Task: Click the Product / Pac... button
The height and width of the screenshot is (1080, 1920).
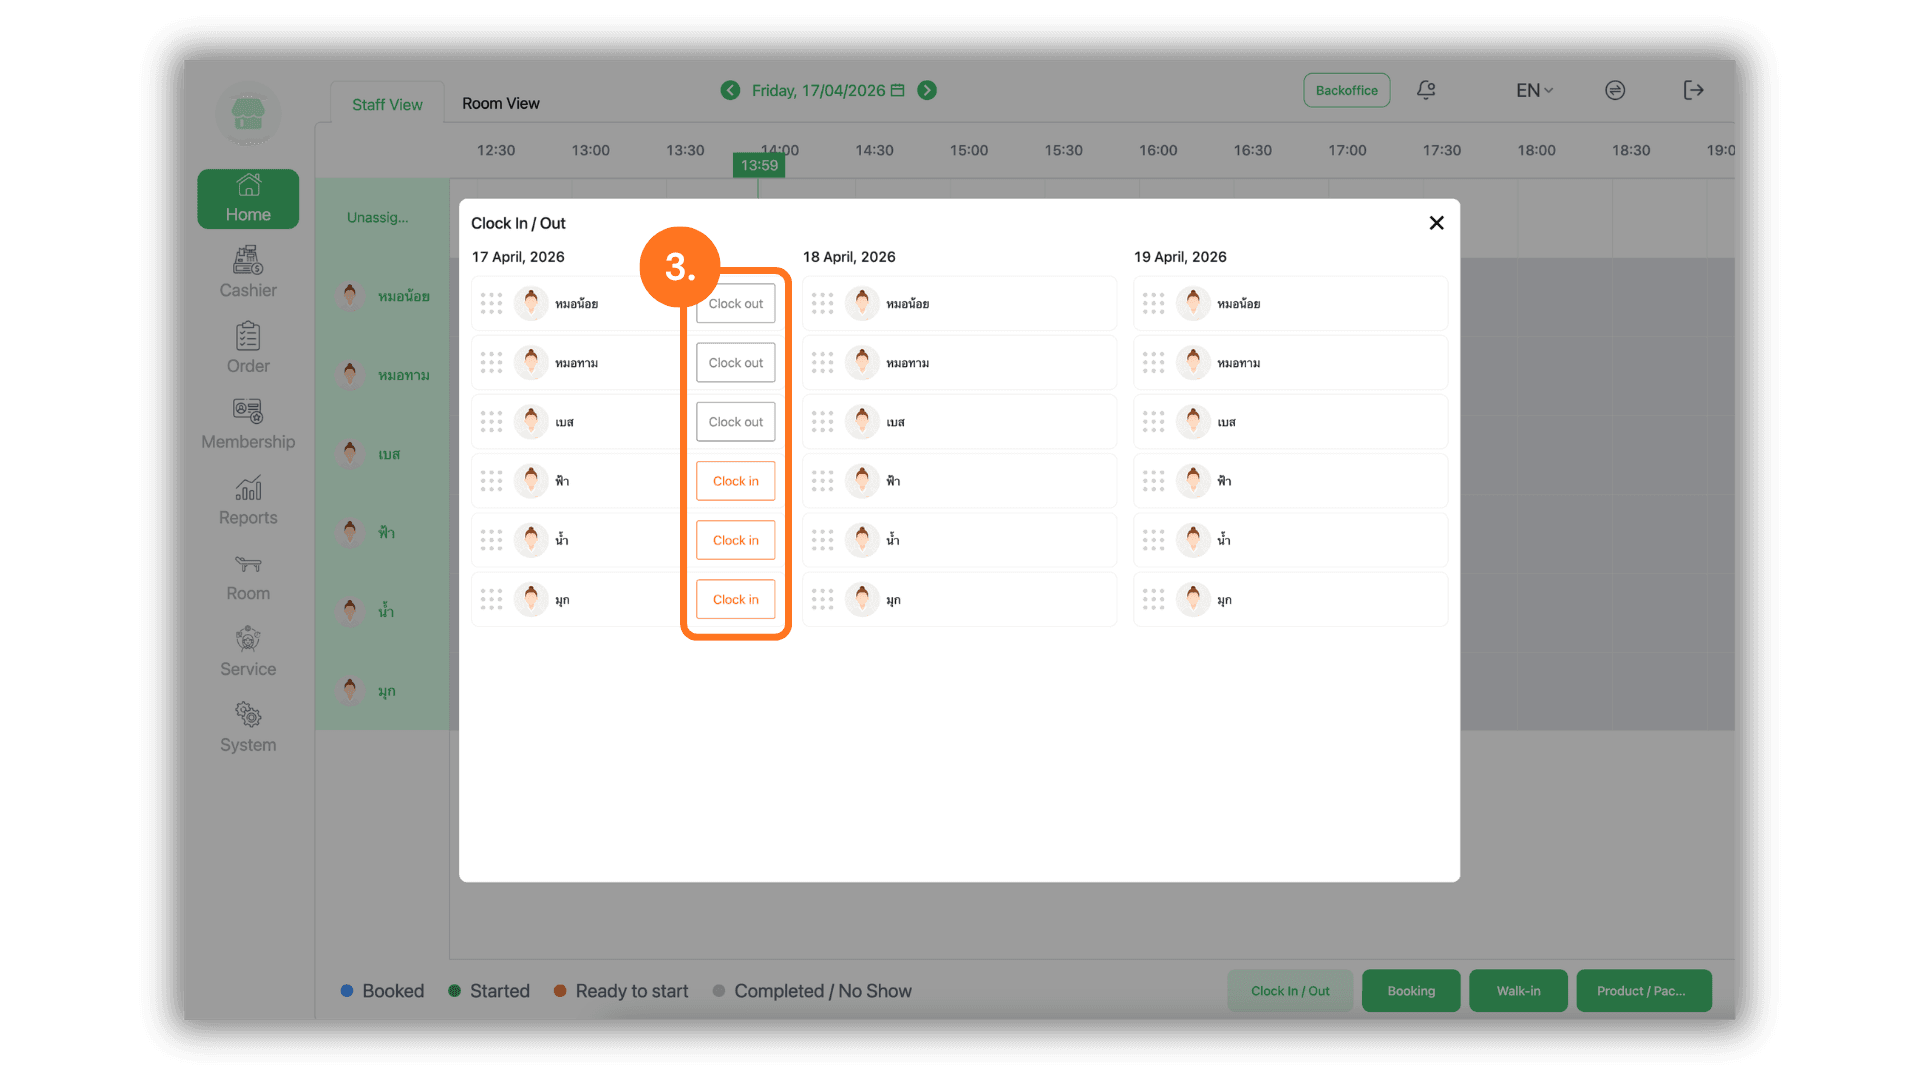Action: (x=1643, y=991)
